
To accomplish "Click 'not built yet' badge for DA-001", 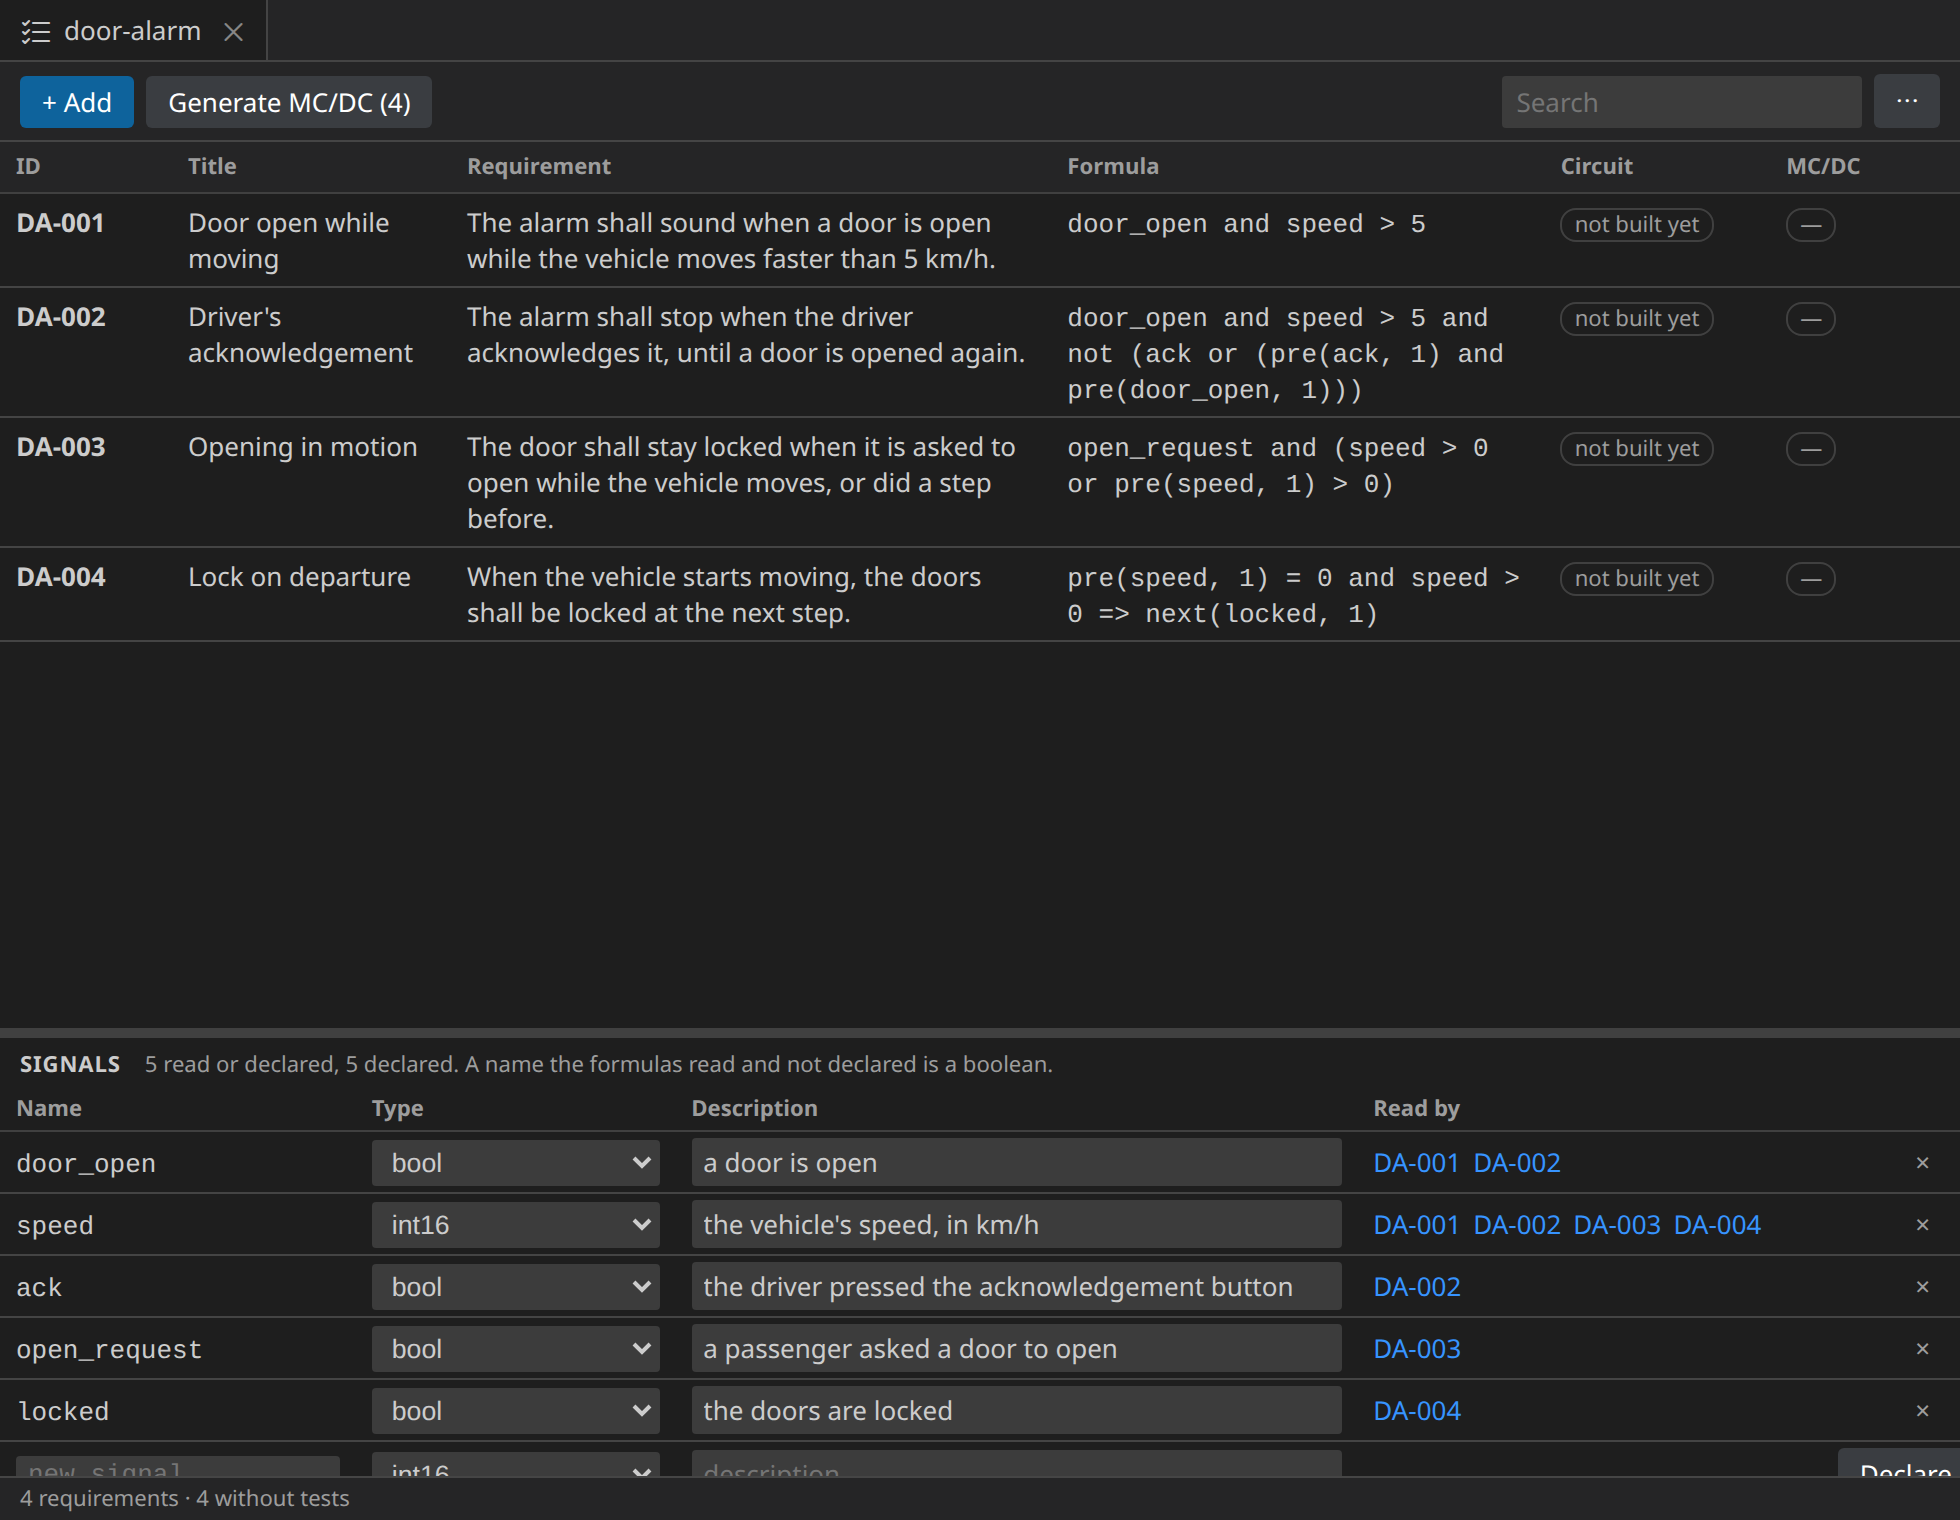I will click(1636, 225).
